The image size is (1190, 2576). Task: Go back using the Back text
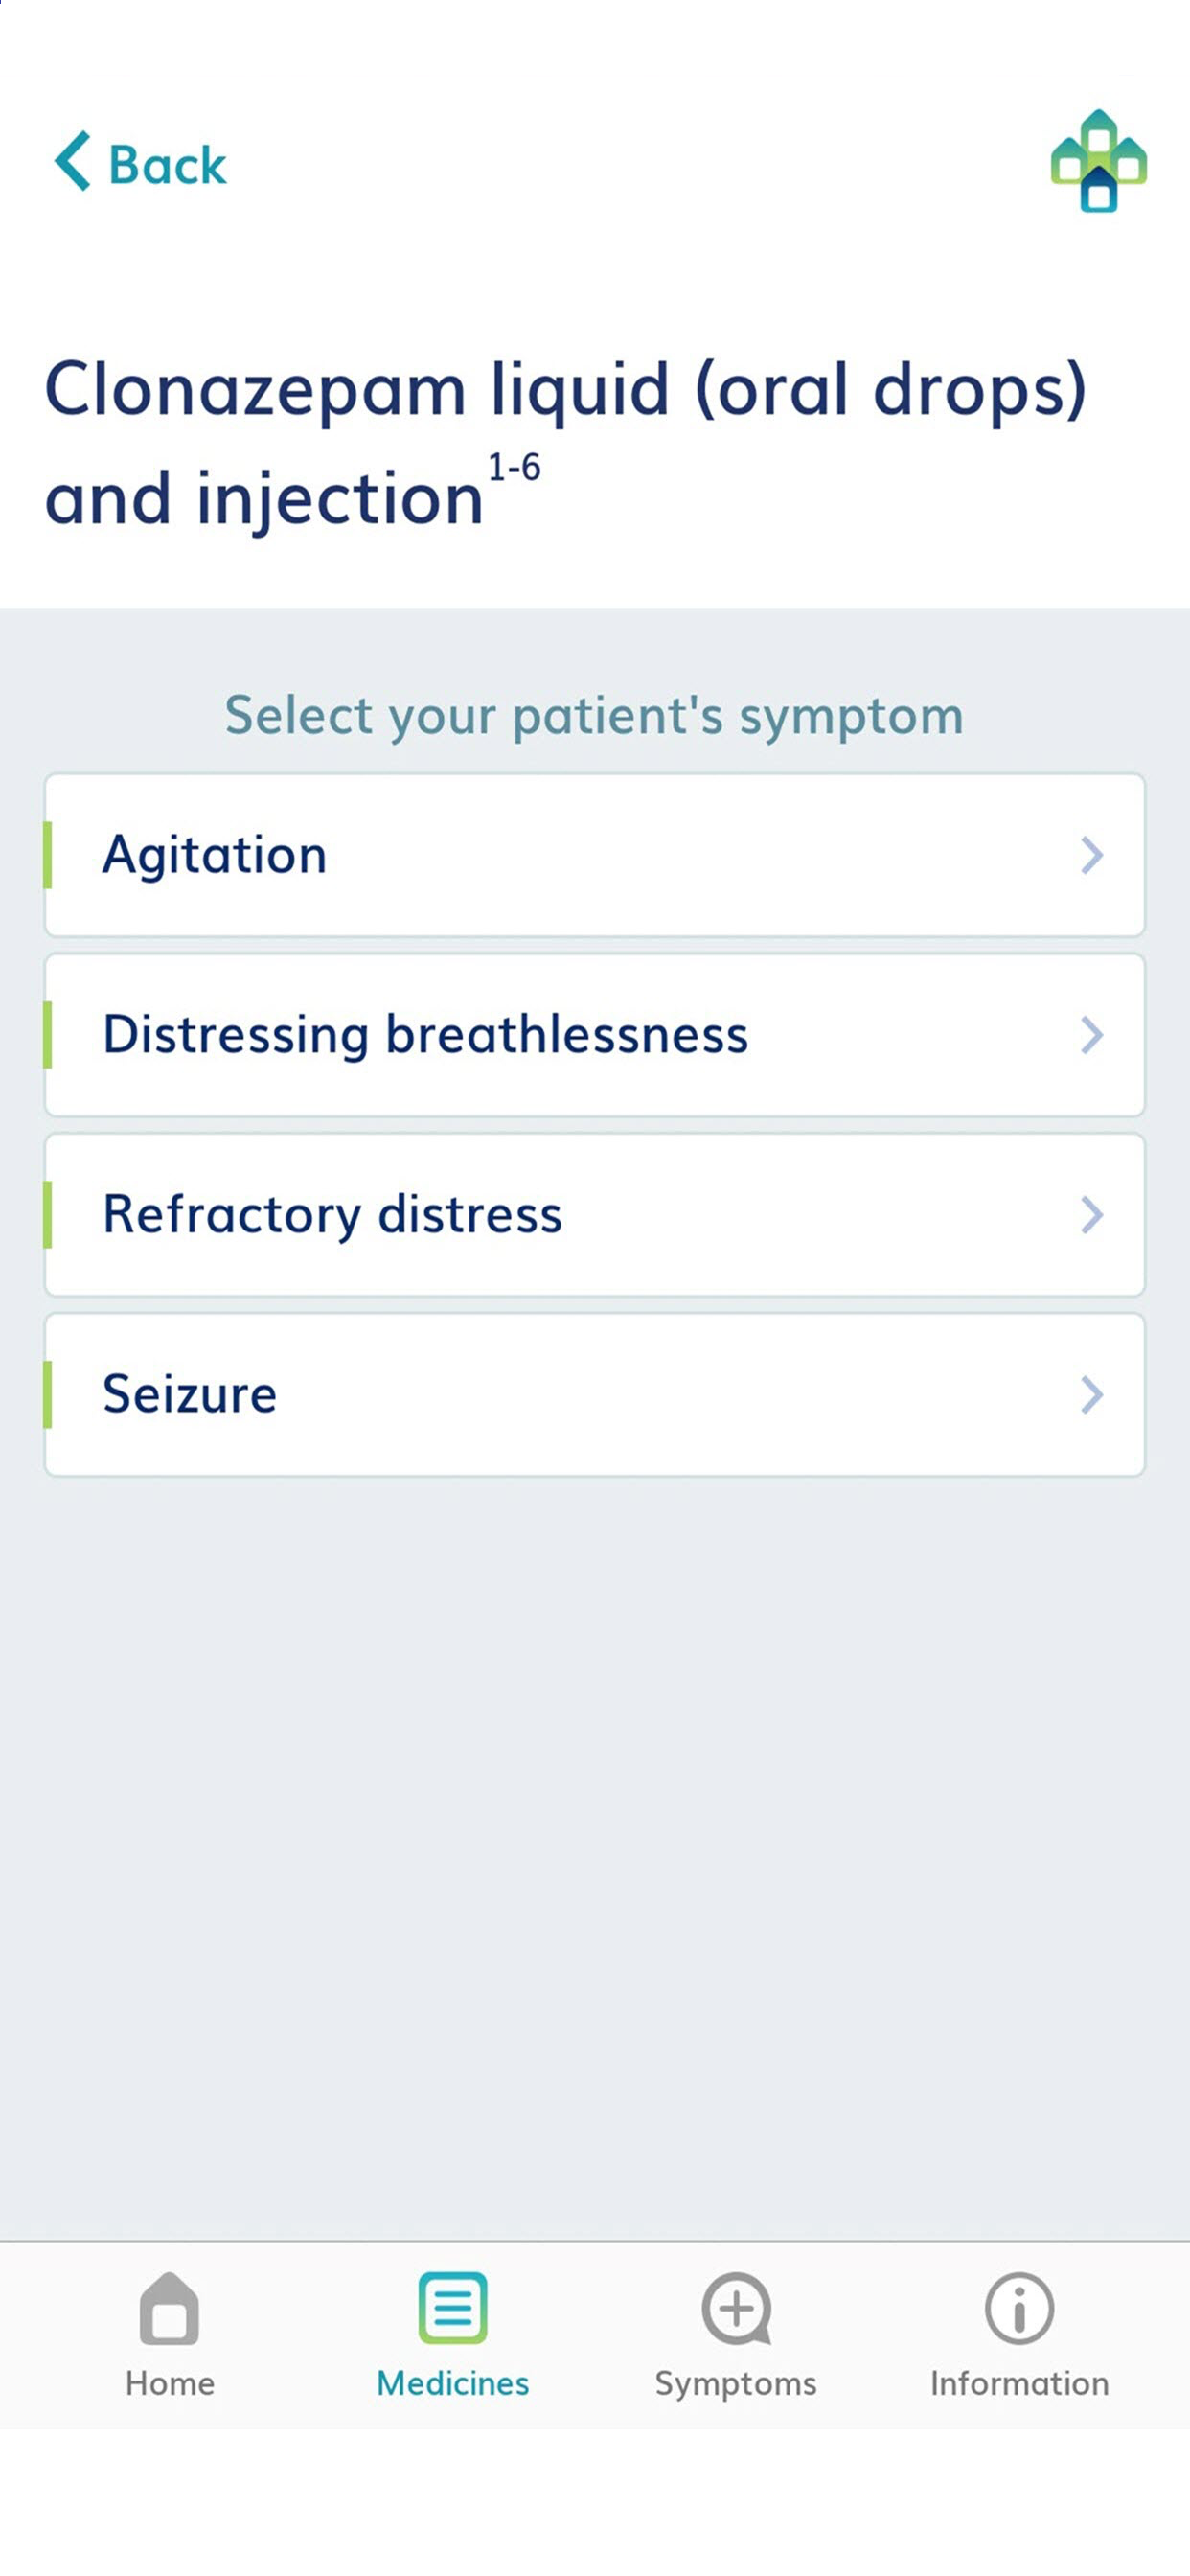[x=168, y=165]
